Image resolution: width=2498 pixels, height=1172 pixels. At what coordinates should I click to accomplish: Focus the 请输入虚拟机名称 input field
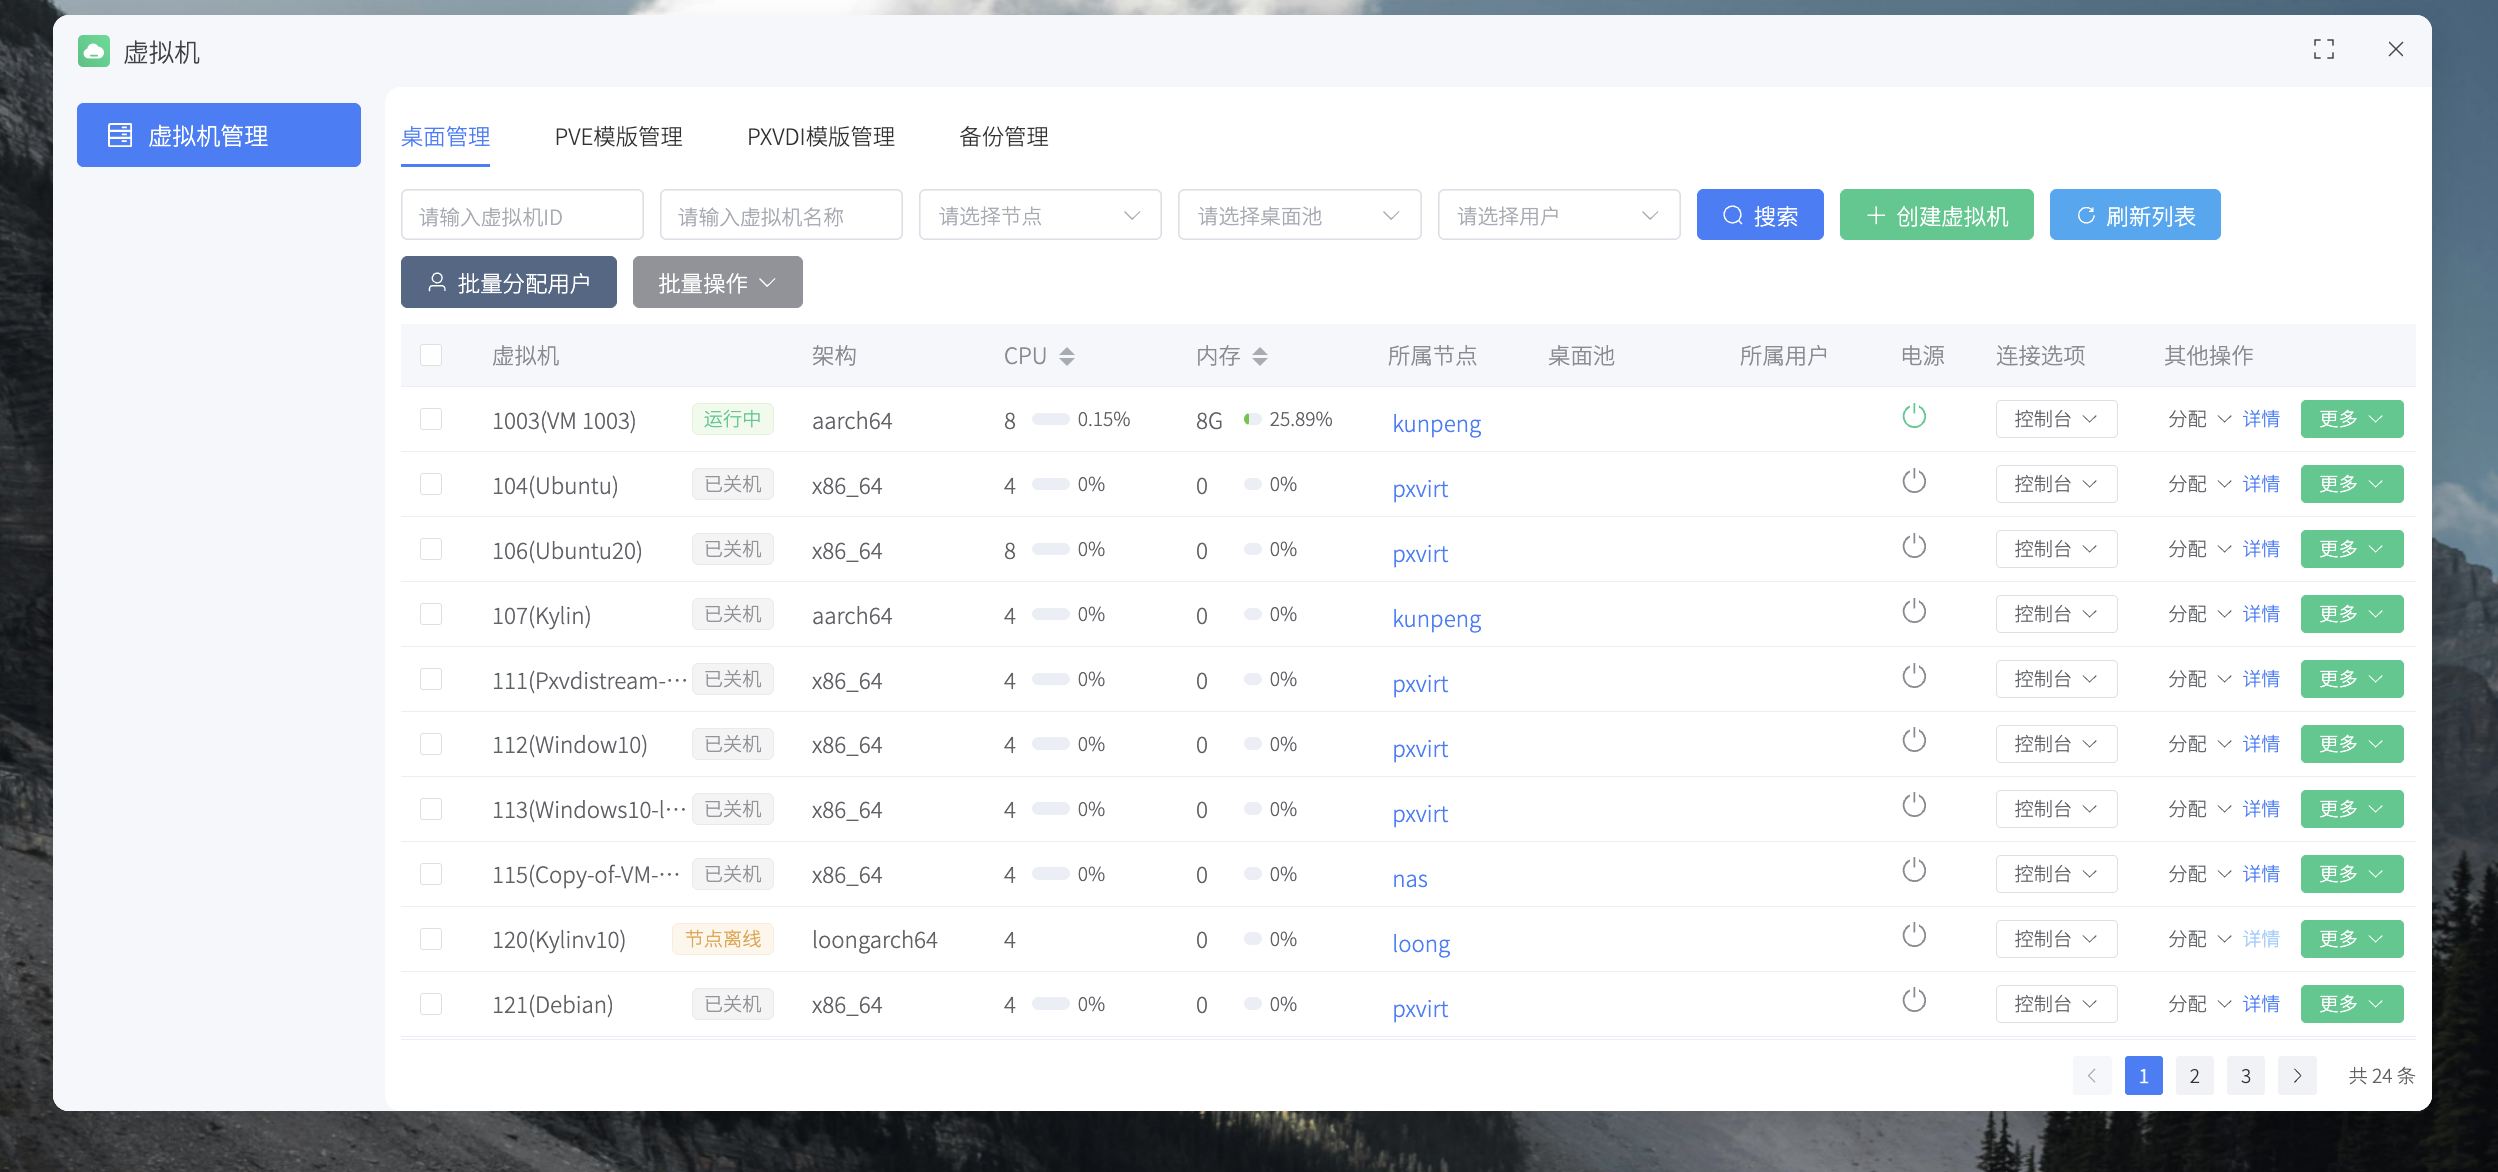(781, 215)
